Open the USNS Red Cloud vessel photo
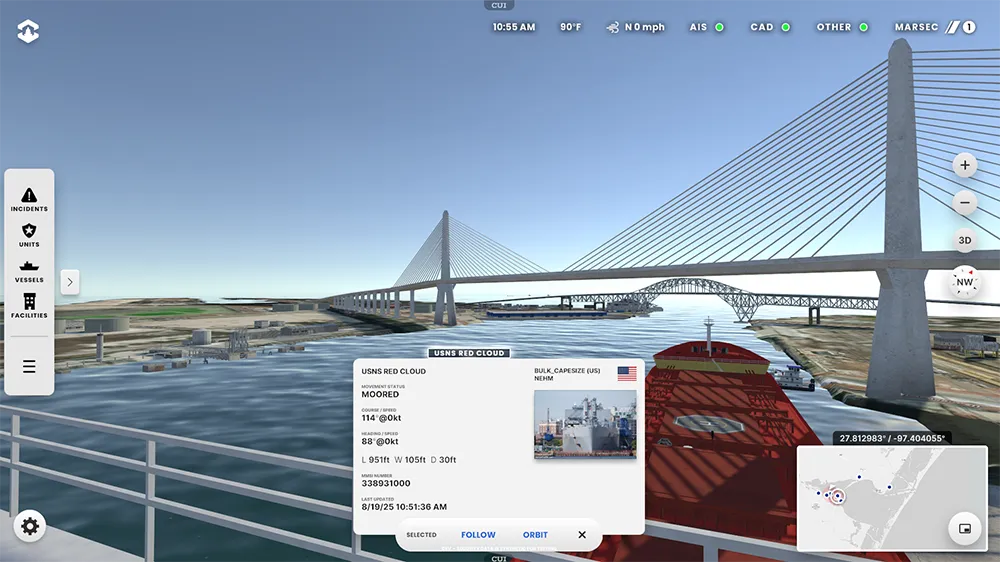 (585, 424)
